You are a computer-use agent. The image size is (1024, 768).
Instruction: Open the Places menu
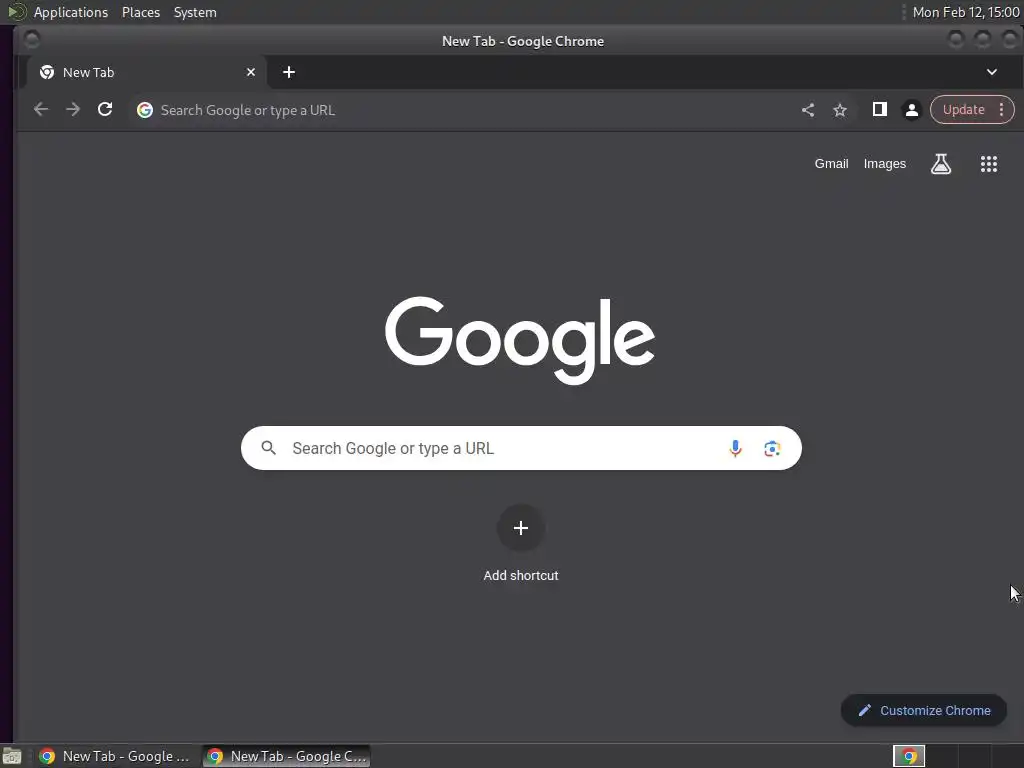click(x=140, y=12)
